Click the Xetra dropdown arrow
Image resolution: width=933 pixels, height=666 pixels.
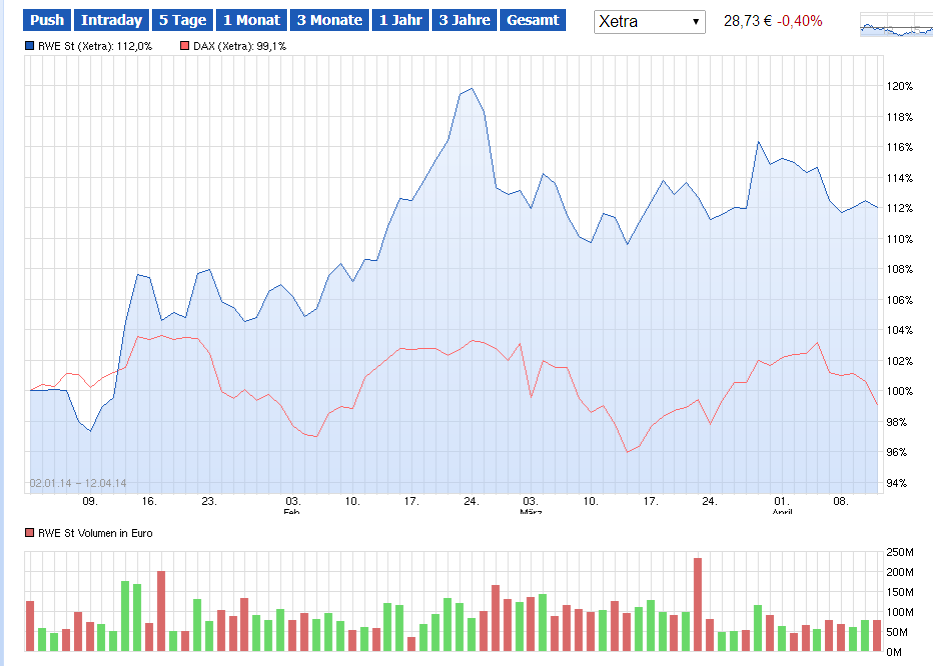click(x=695, y=20)
